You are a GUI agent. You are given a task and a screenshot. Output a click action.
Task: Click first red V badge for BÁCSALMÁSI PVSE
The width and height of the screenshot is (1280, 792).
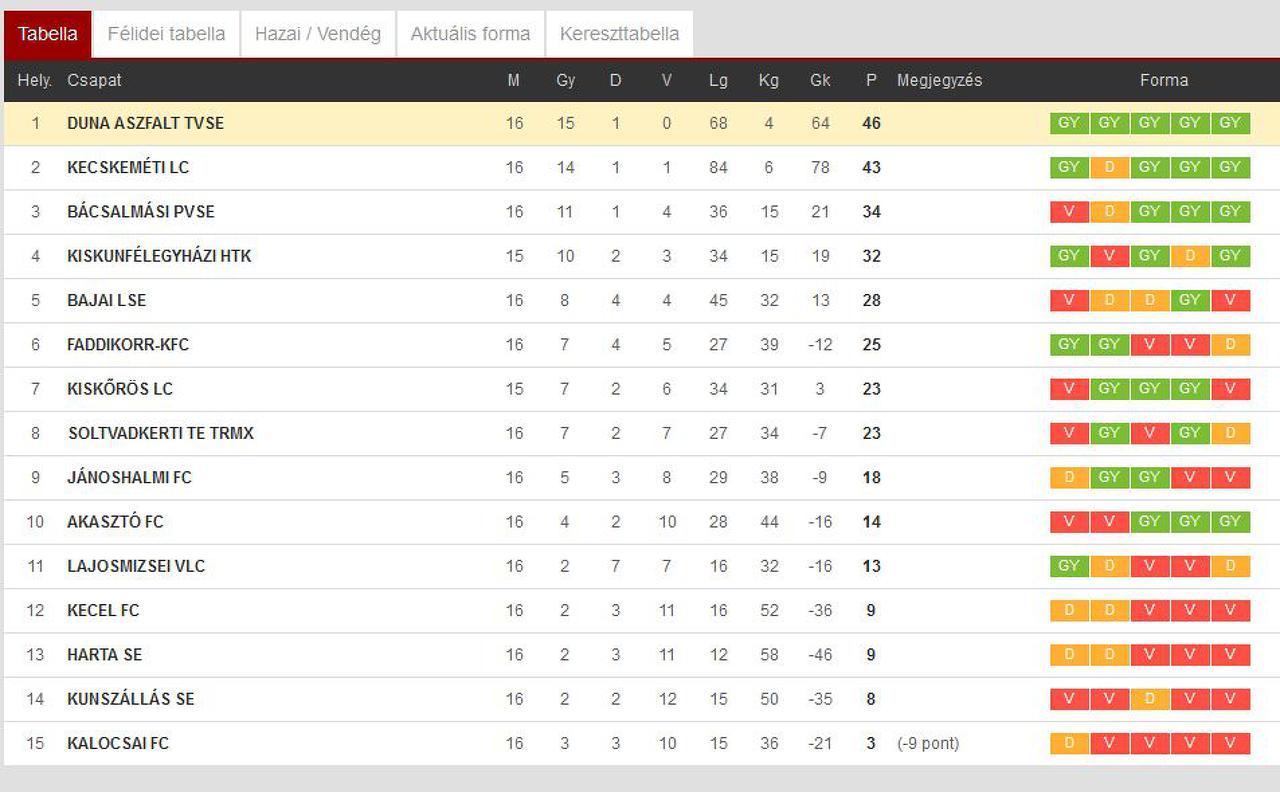point(1069,211)
